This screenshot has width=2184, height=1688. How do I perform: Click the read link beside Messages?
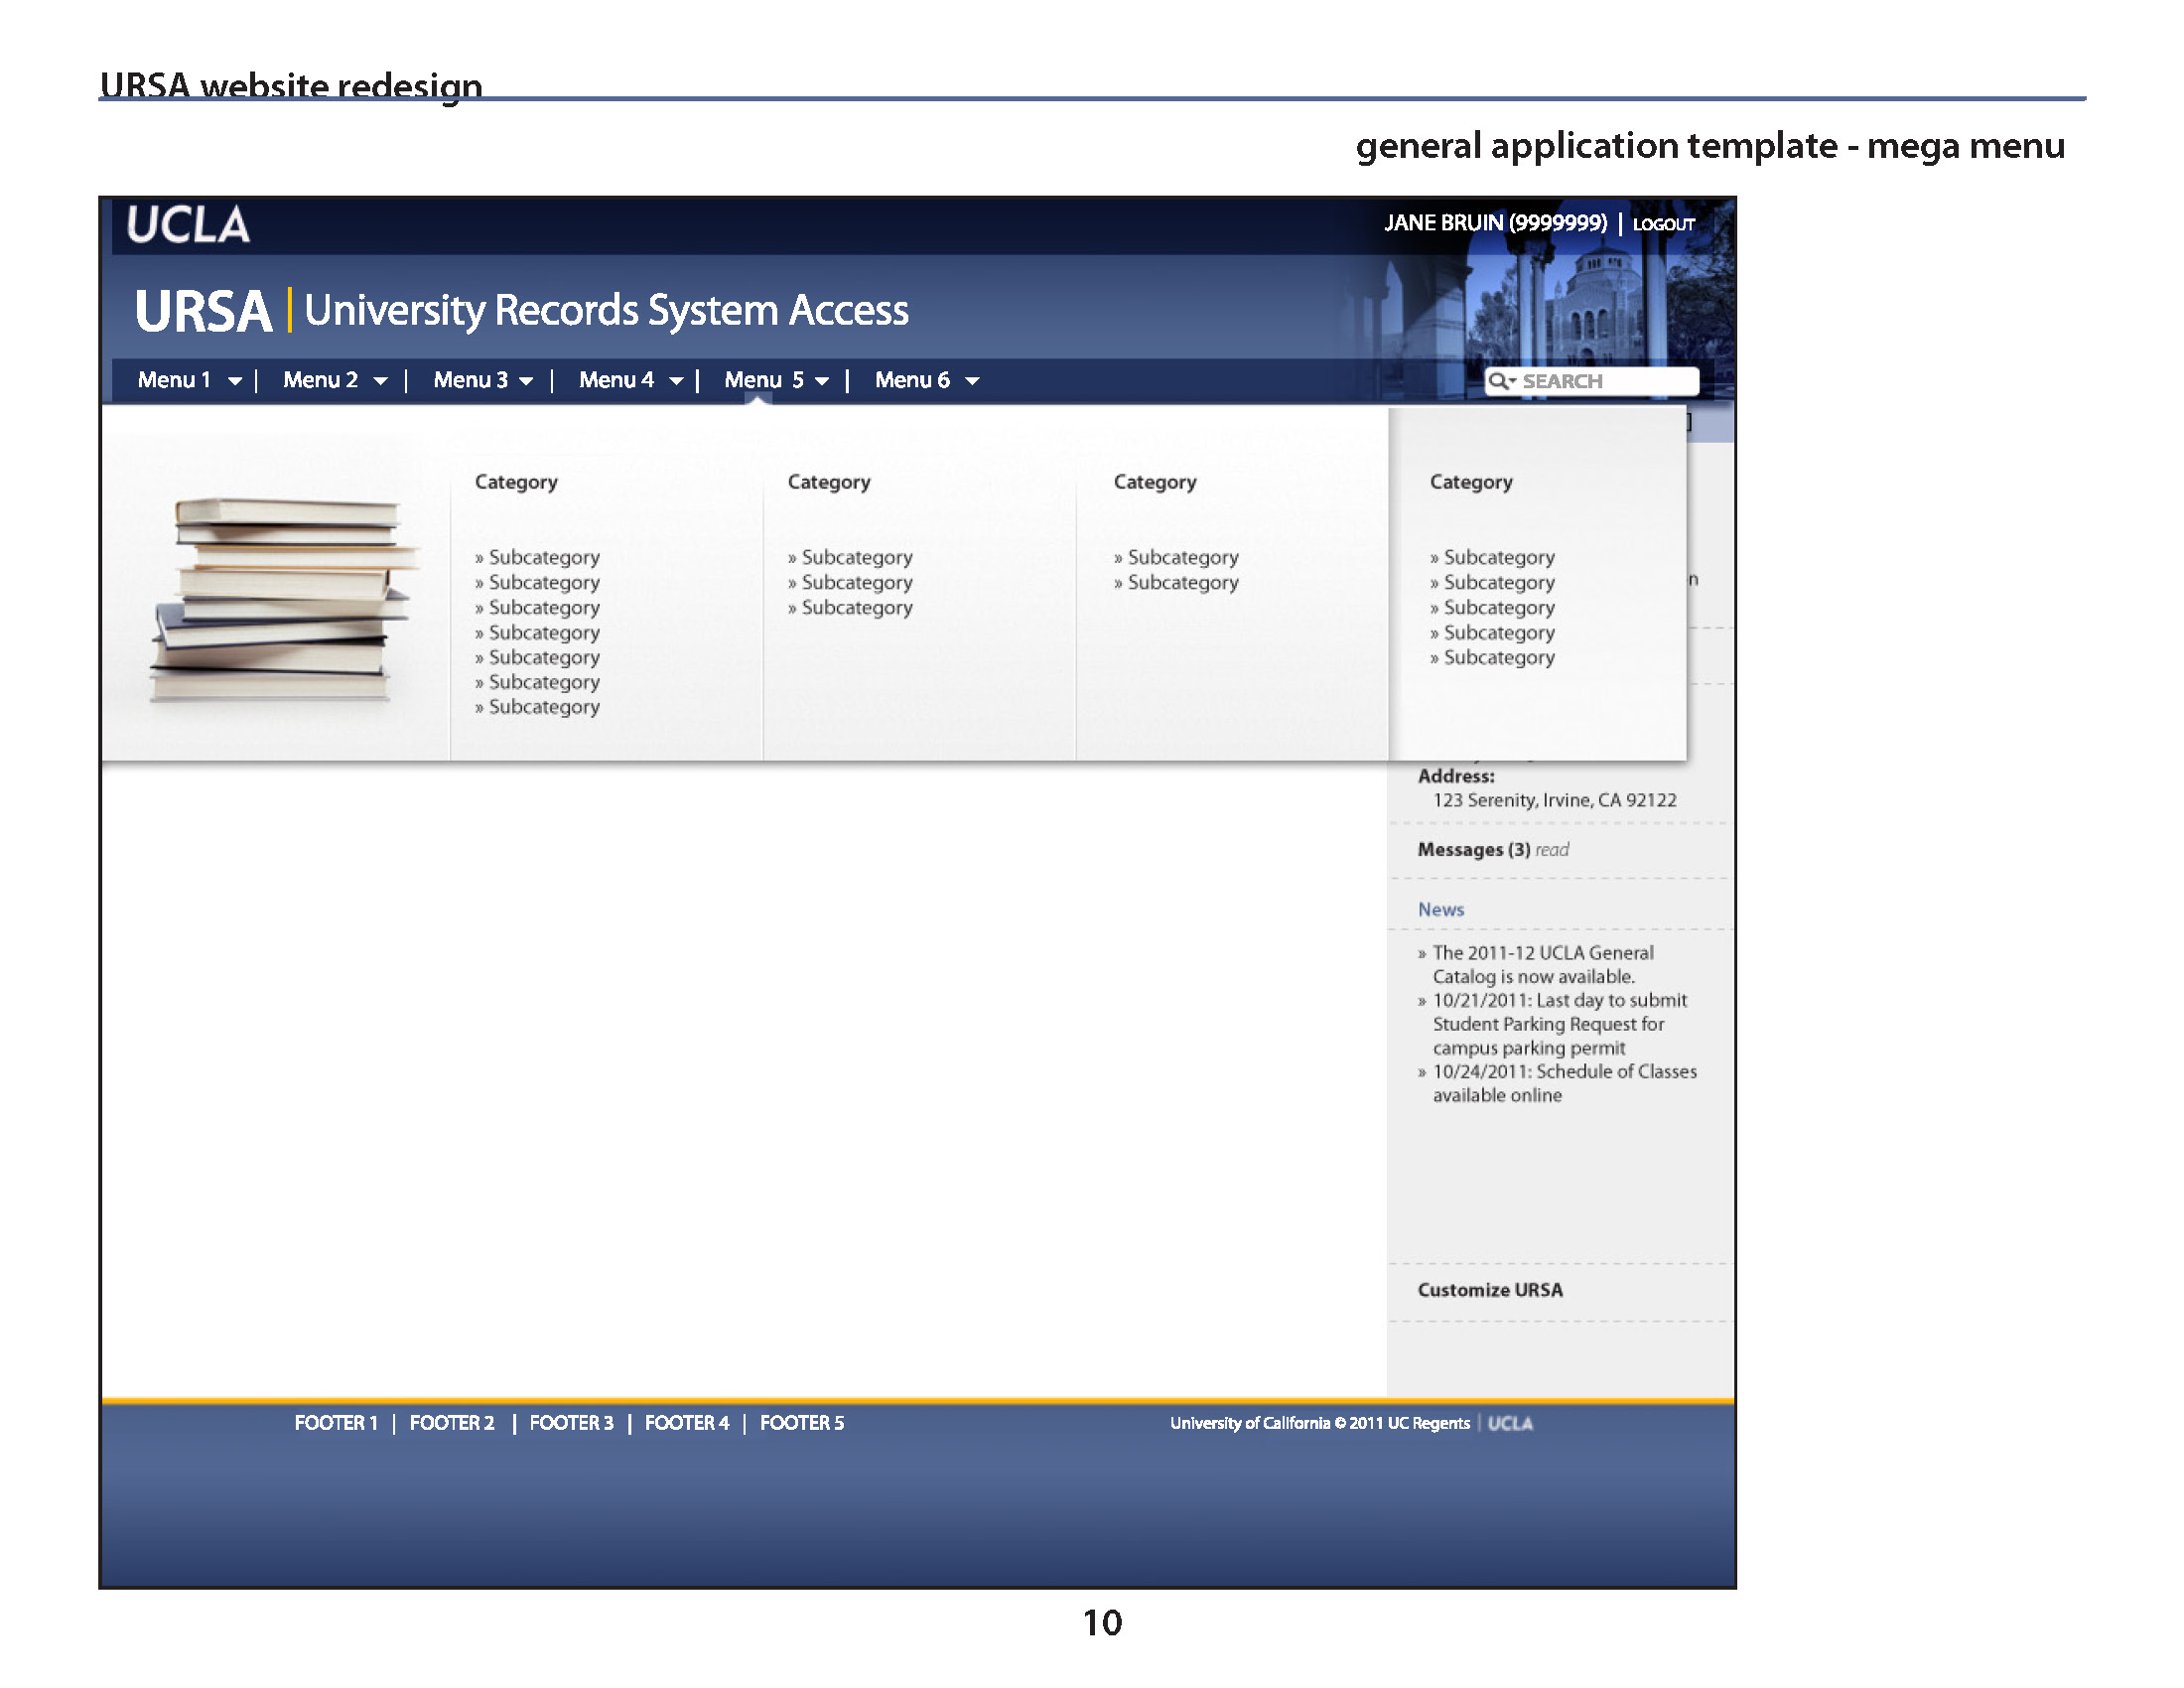1552,850
